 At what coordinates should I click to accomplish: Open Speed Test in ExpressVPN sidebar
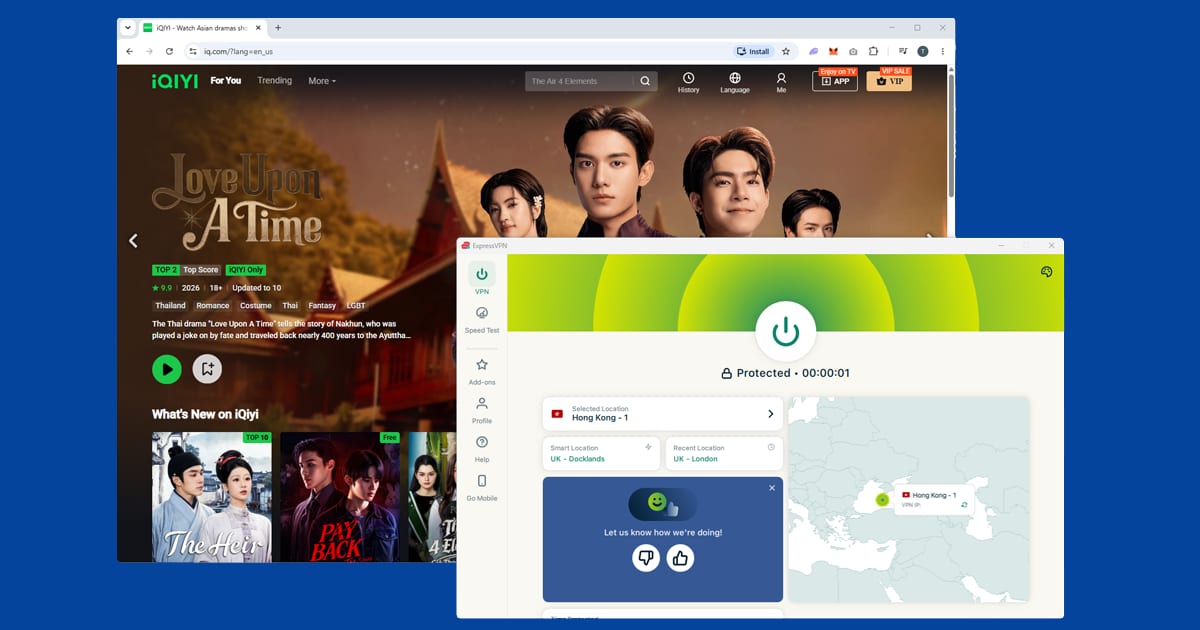482,320
